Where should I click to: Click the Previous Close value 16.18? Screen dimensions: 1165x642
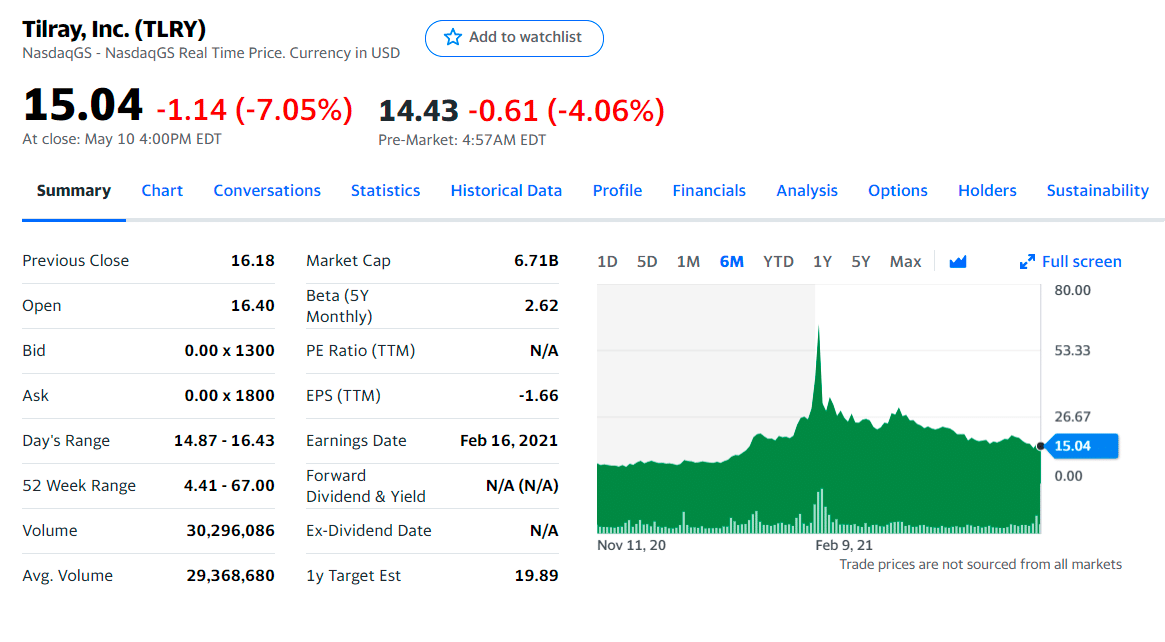tap(253, 261)
